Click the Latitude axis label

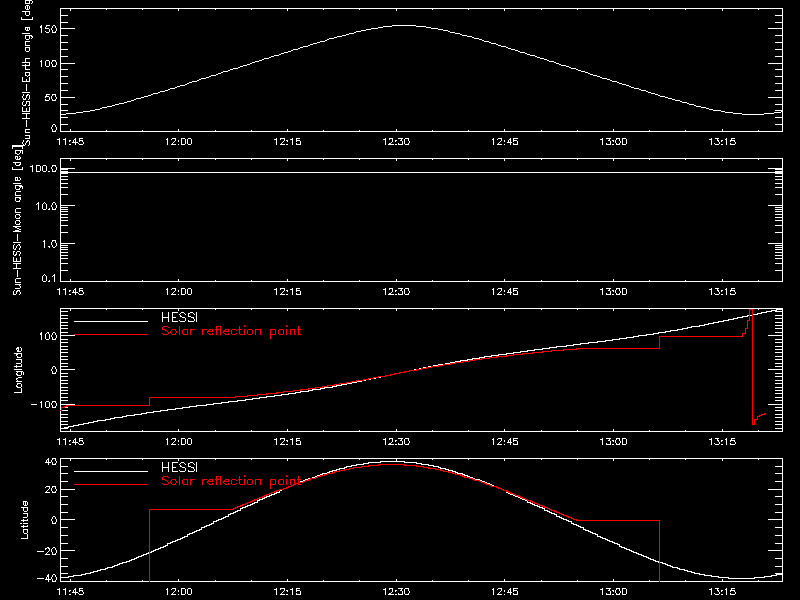24,520
